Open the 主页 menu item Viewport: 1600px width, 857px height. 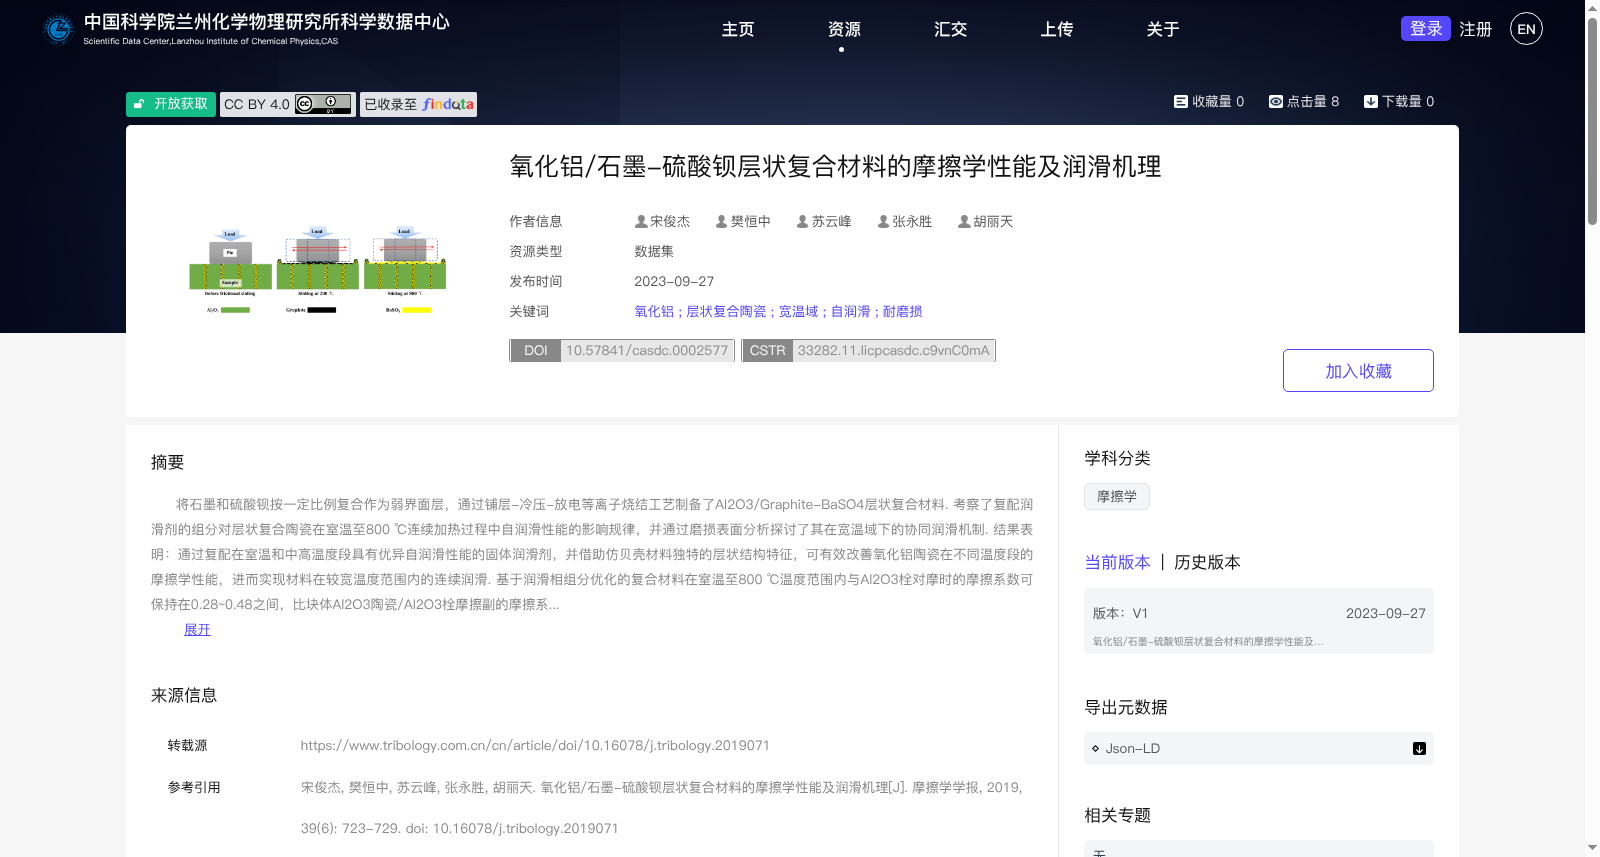(738, 29)
